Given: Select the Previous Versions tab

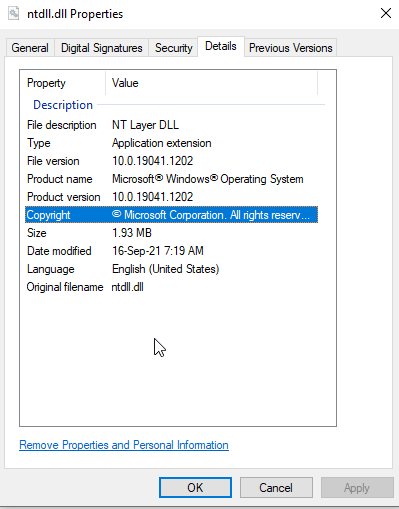Looking at the screenshot, I should pyautogui.click(x=290, y=48).
